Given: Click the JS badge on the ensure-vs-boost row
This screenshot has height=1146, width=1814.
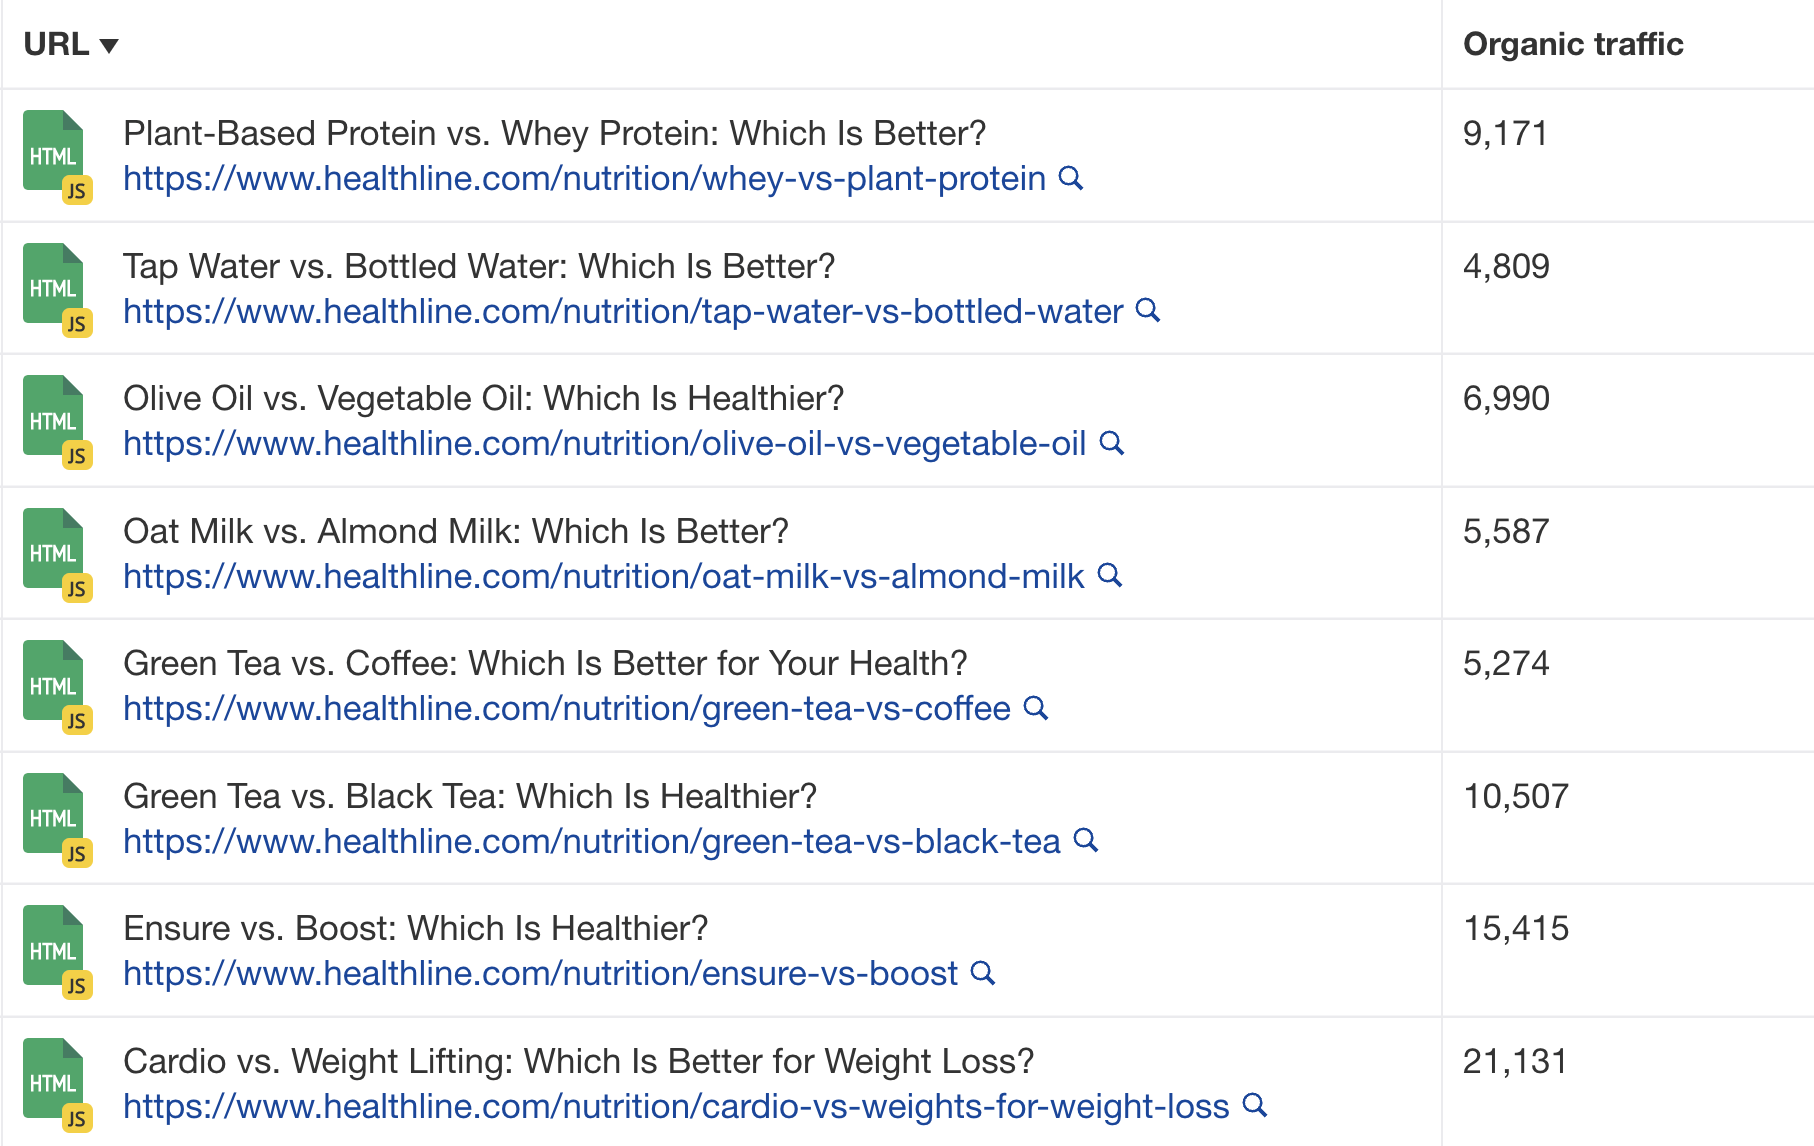Looking at the screenshot, I should 78,984.
